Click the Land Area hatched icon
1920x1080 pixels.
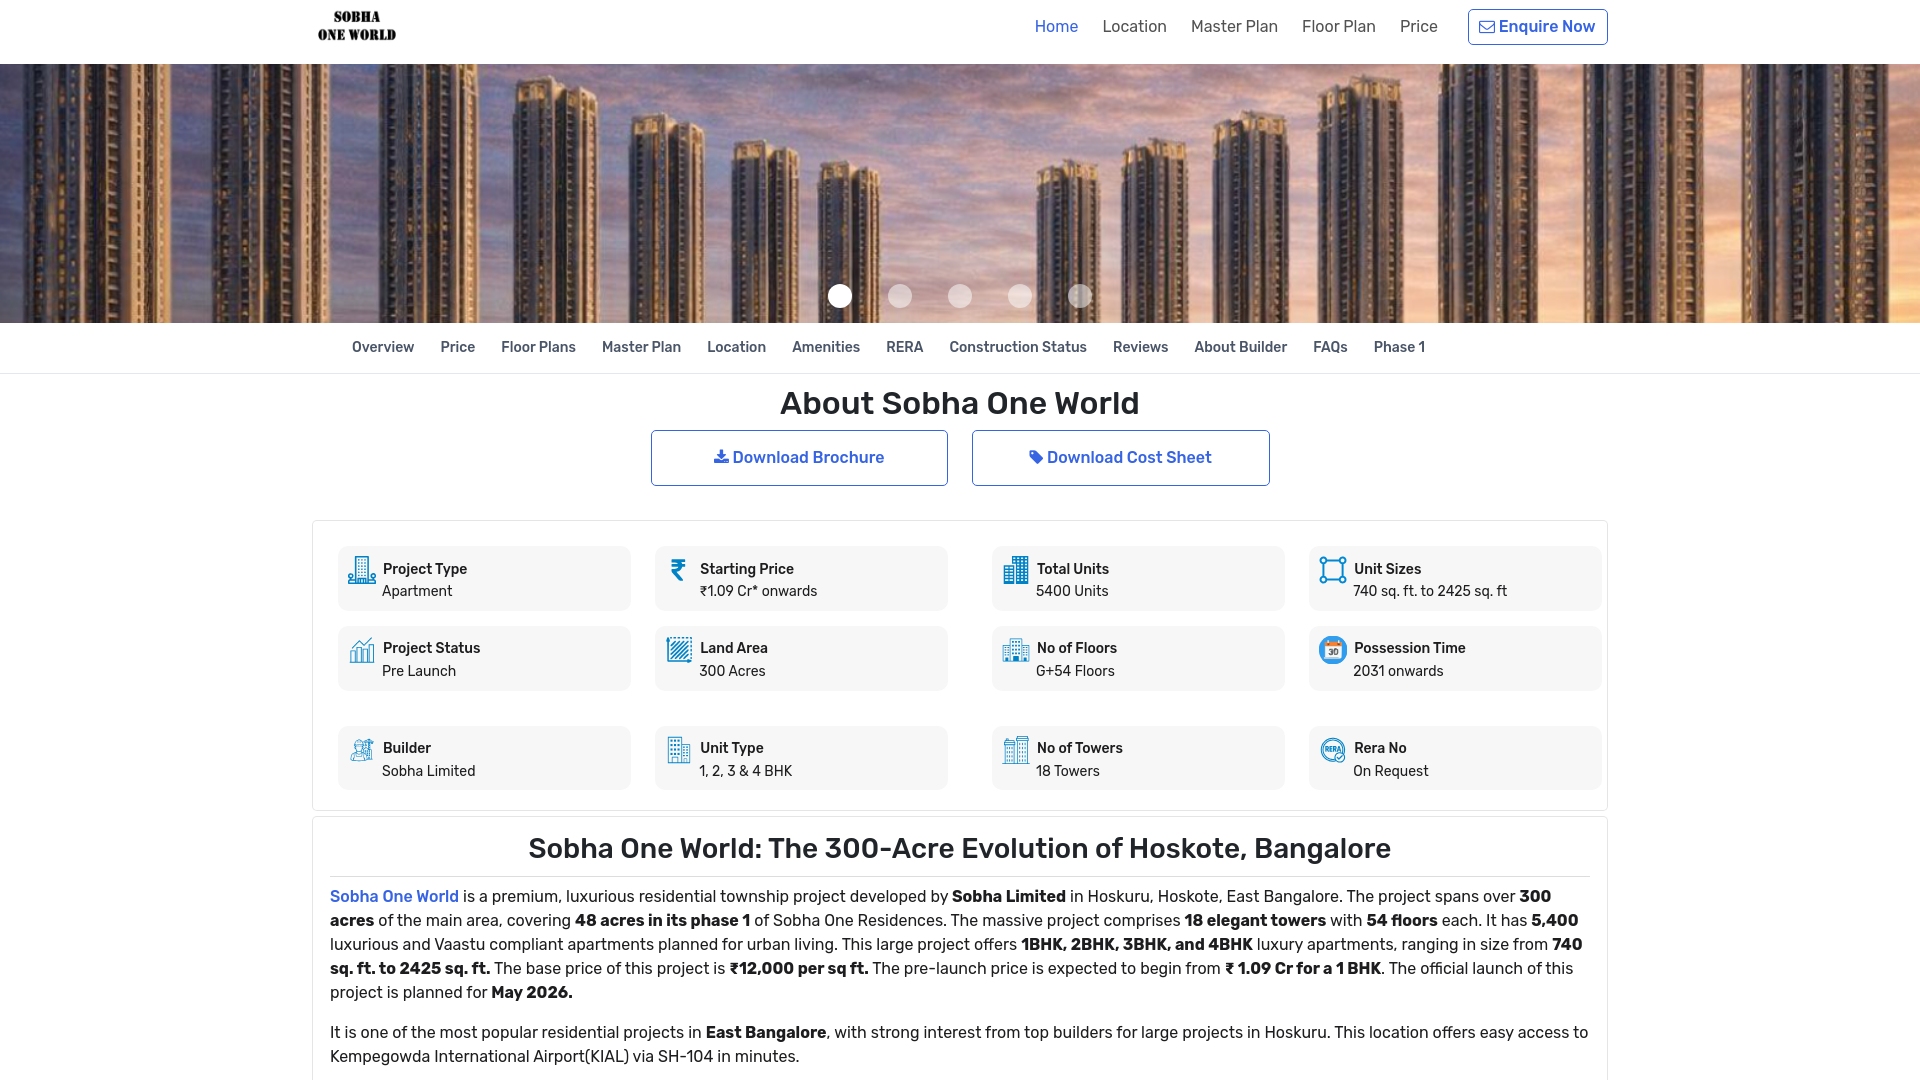[x=679, y=650]
